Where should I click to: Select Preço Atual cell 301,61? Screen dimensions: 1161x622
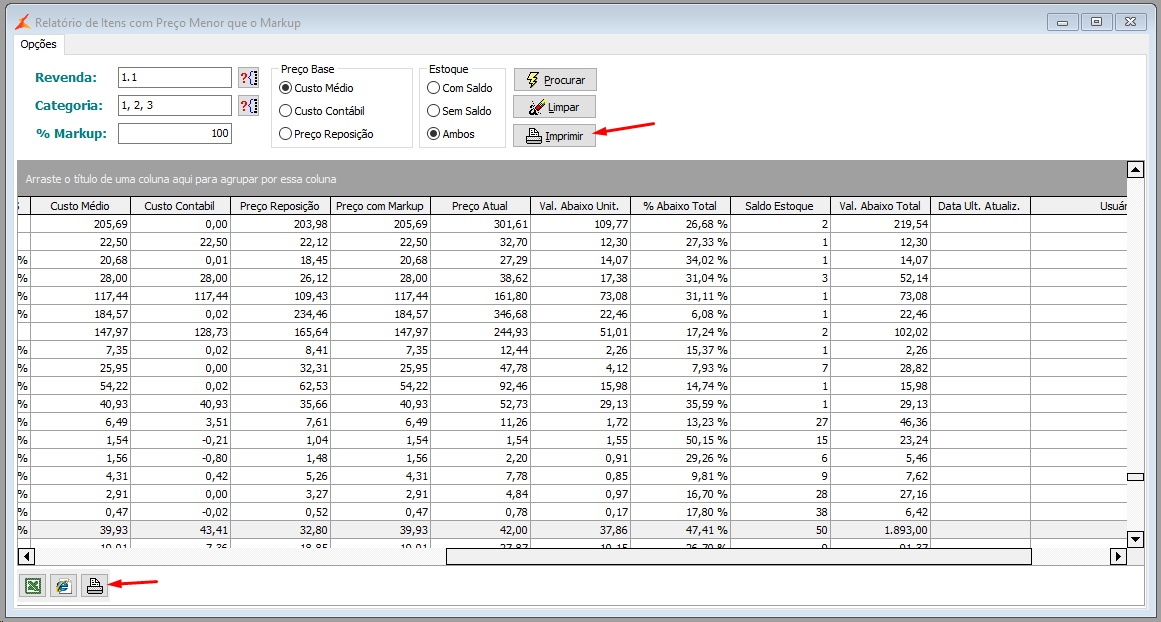[x=481, y=224]
